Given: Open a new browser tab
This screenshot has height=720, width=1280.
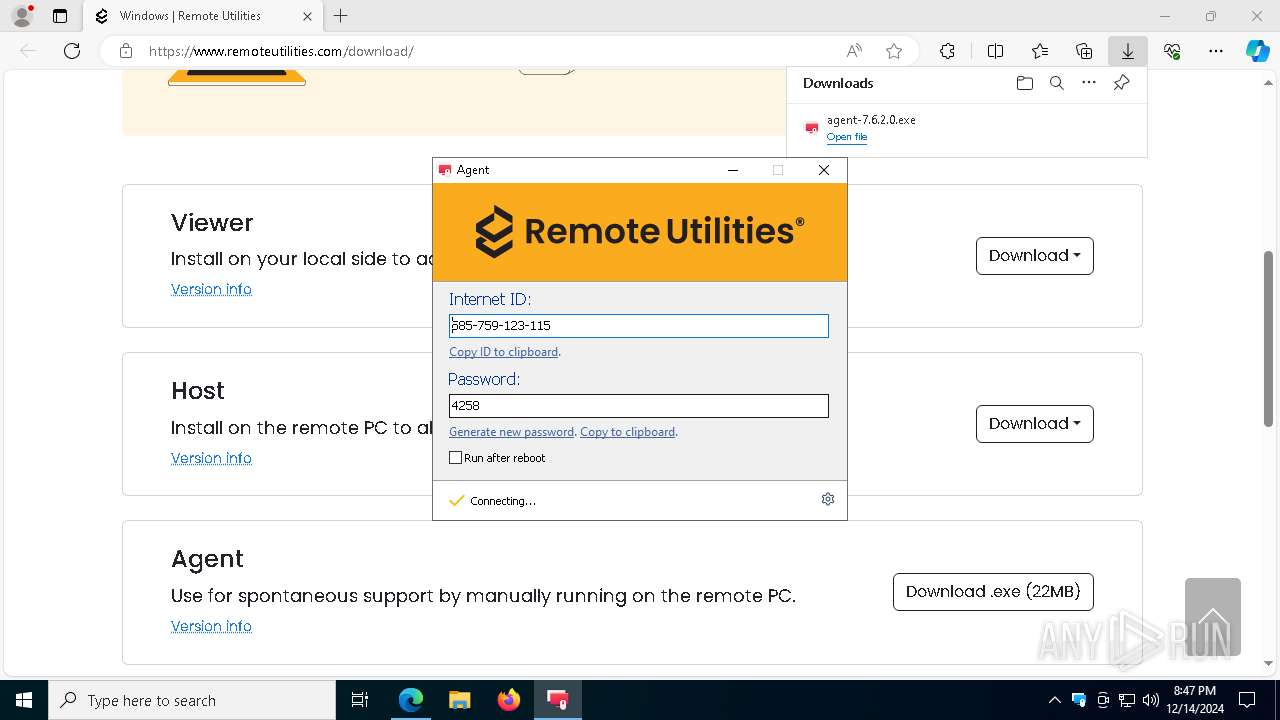Looking at the screenshot, I should 340,16.
